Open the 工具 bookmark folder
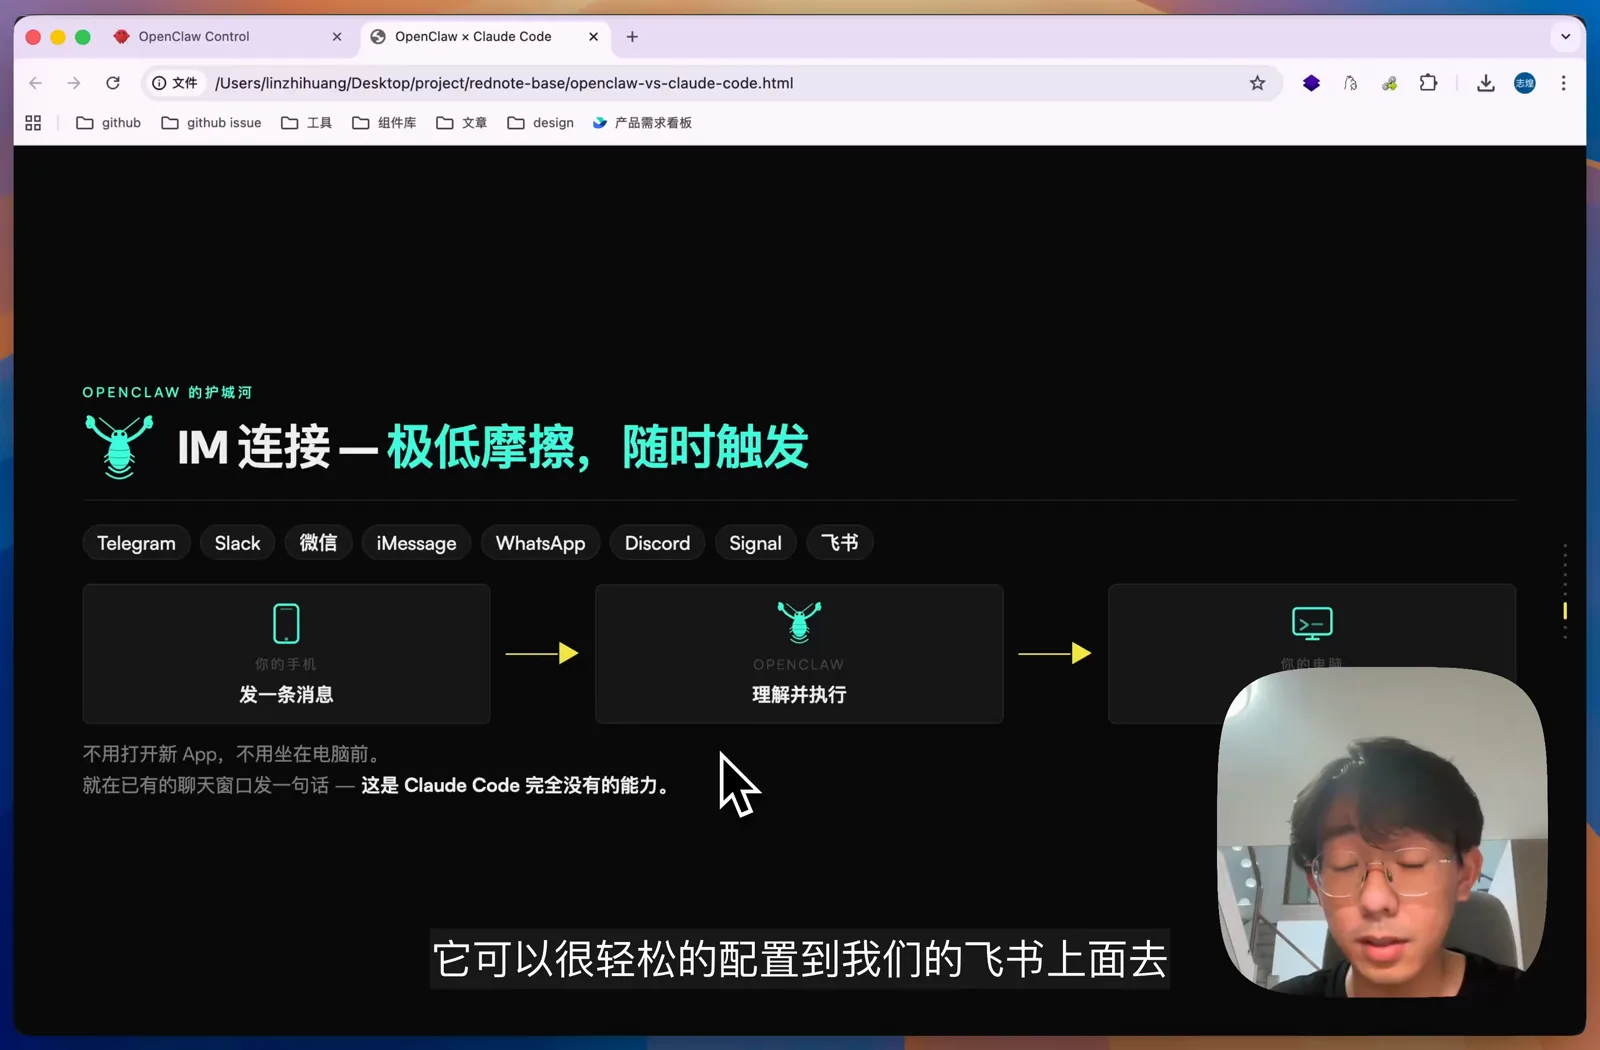 306,123
